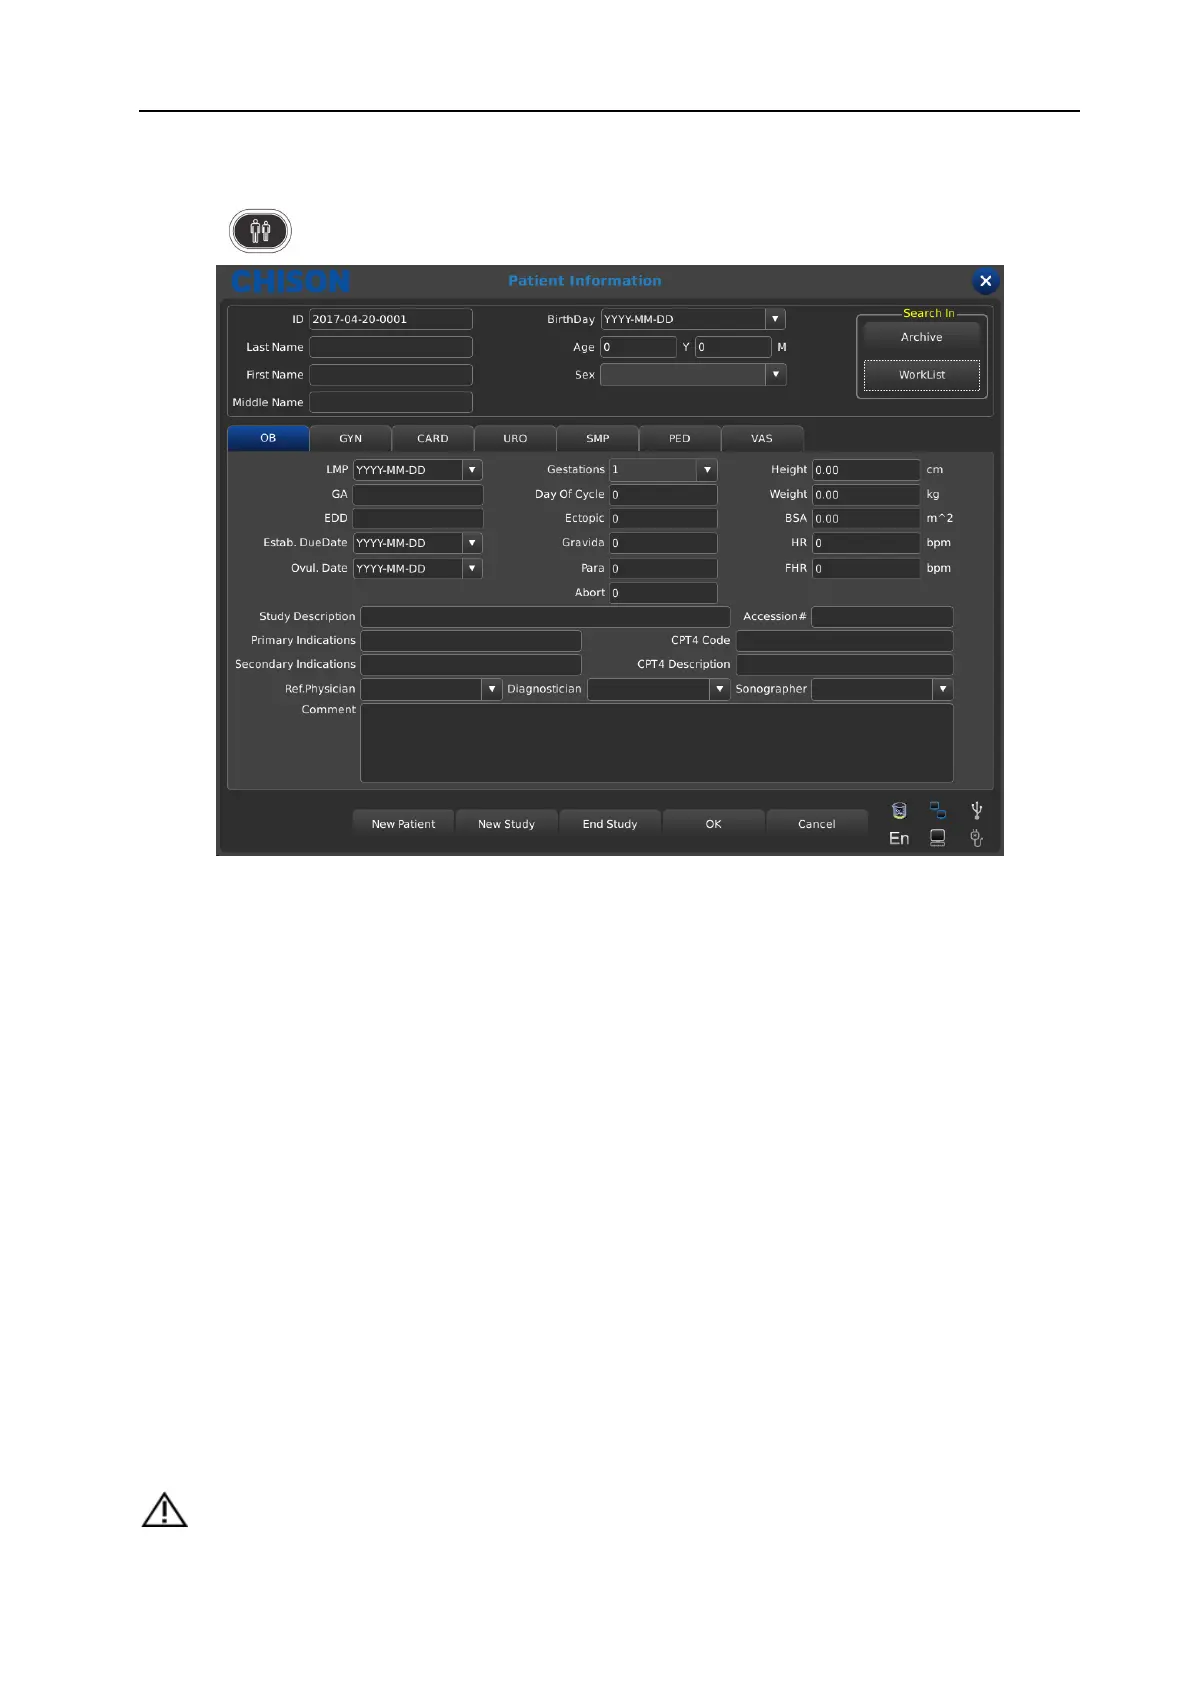Open the LMP date picker dropdown
The width and height of the screenshot is (1191, 1684).
tap(472, 470)
